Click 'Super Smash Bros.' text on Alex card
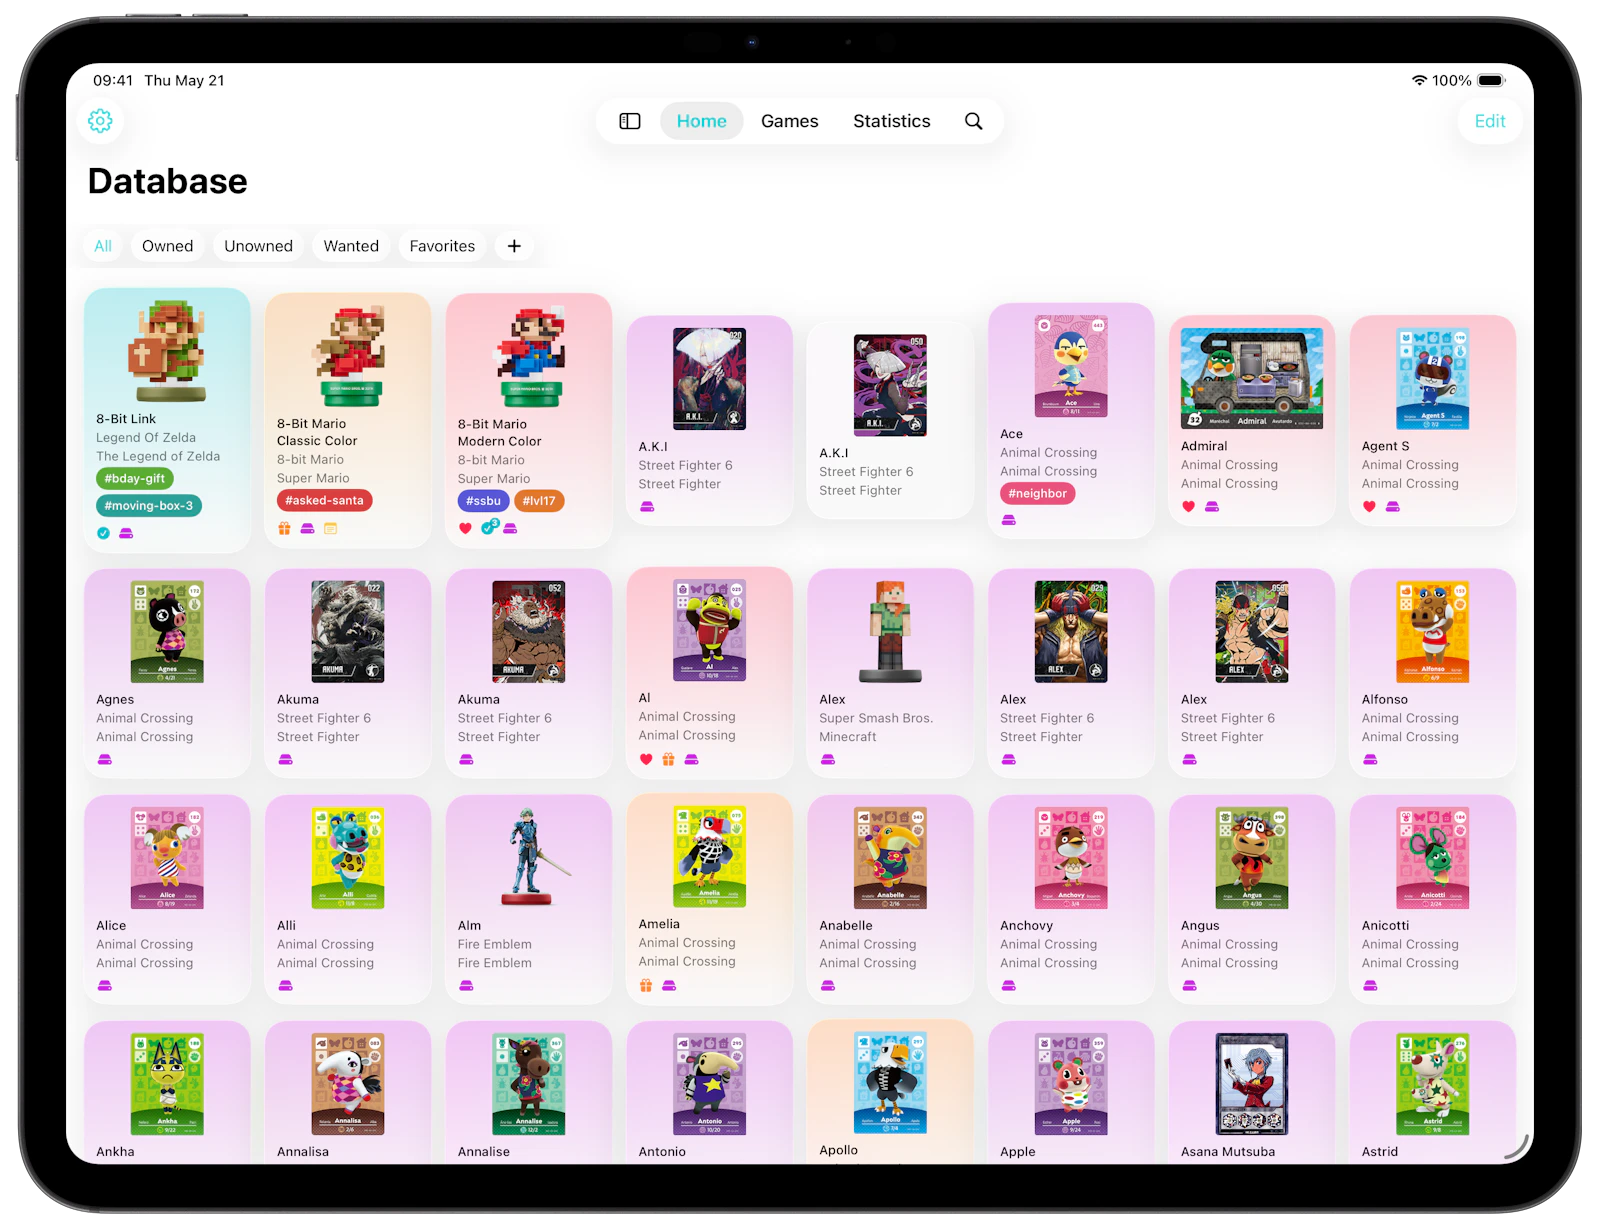This screenshot has height=1227, width=1600. (x=876, y=718)
